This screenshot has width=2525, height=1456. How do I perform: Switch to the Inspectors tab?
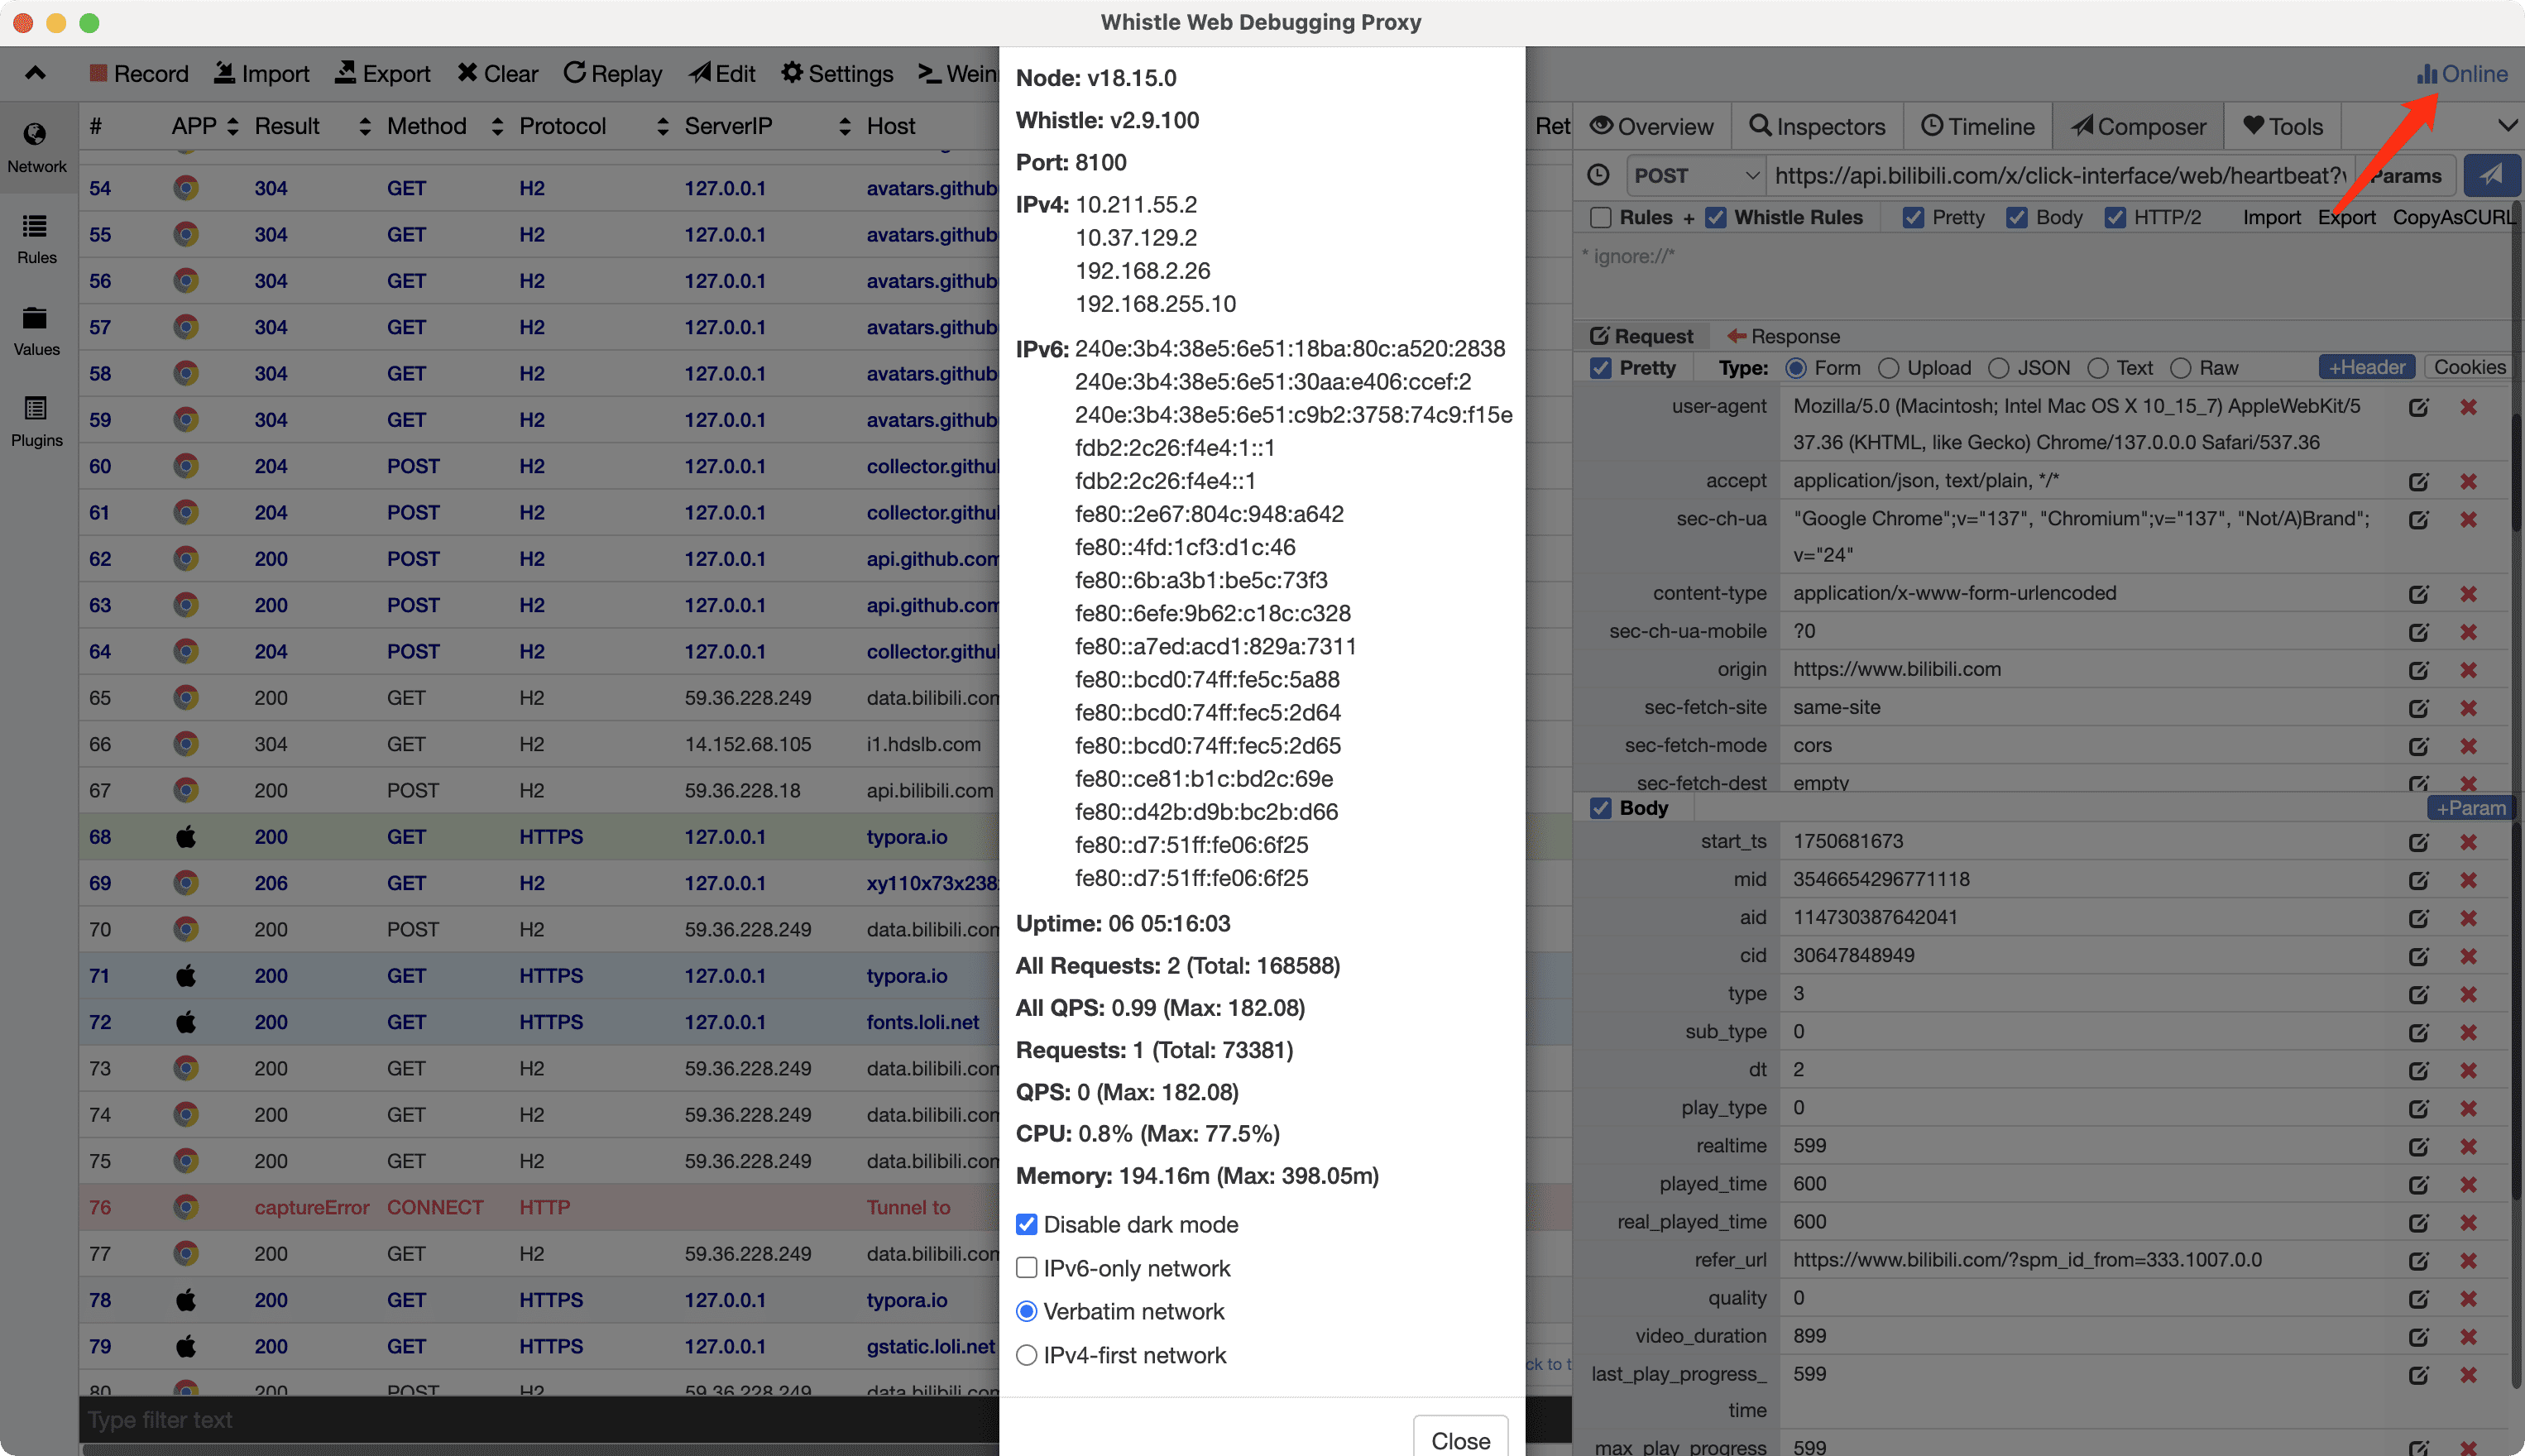[x=1817, y=127]
